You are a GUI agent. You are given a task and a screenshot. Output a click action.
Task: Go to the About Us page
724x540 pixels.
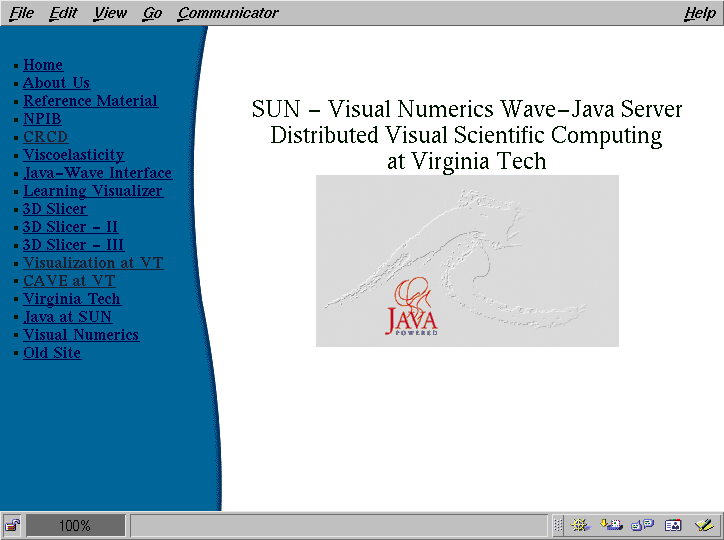(56, 83)
